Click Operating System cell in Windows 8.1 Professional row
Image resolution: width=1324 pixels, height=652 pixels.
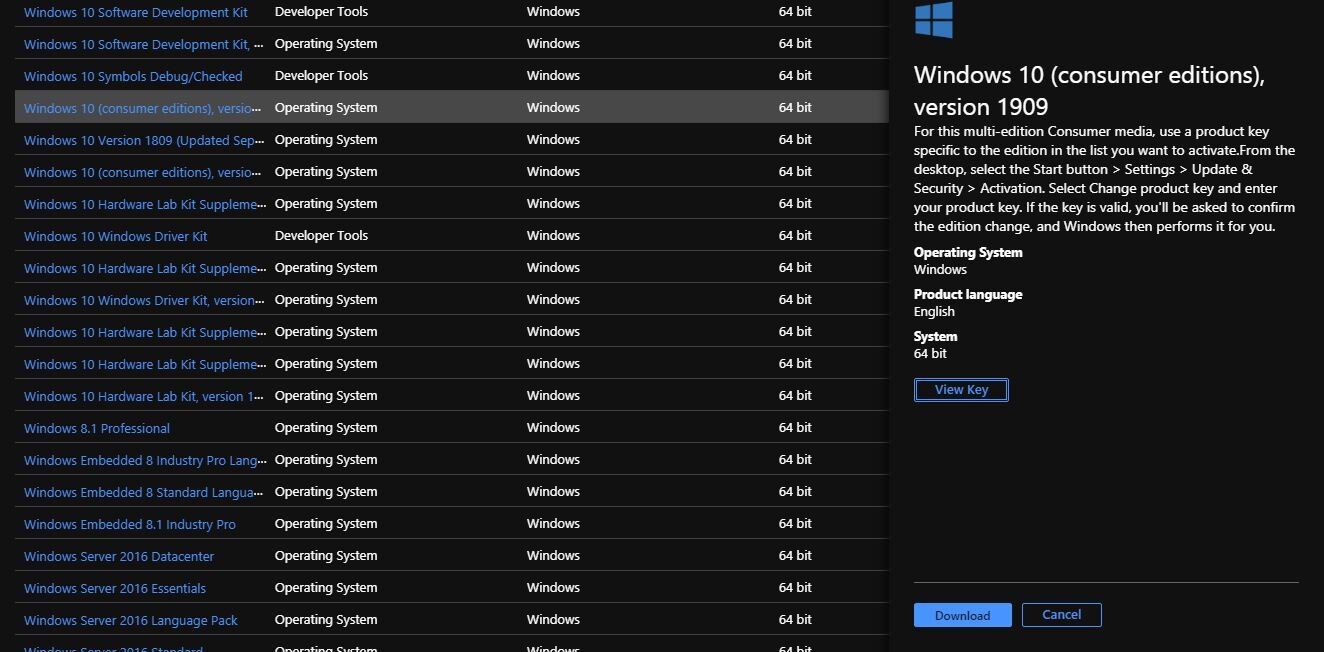[326, 427]
